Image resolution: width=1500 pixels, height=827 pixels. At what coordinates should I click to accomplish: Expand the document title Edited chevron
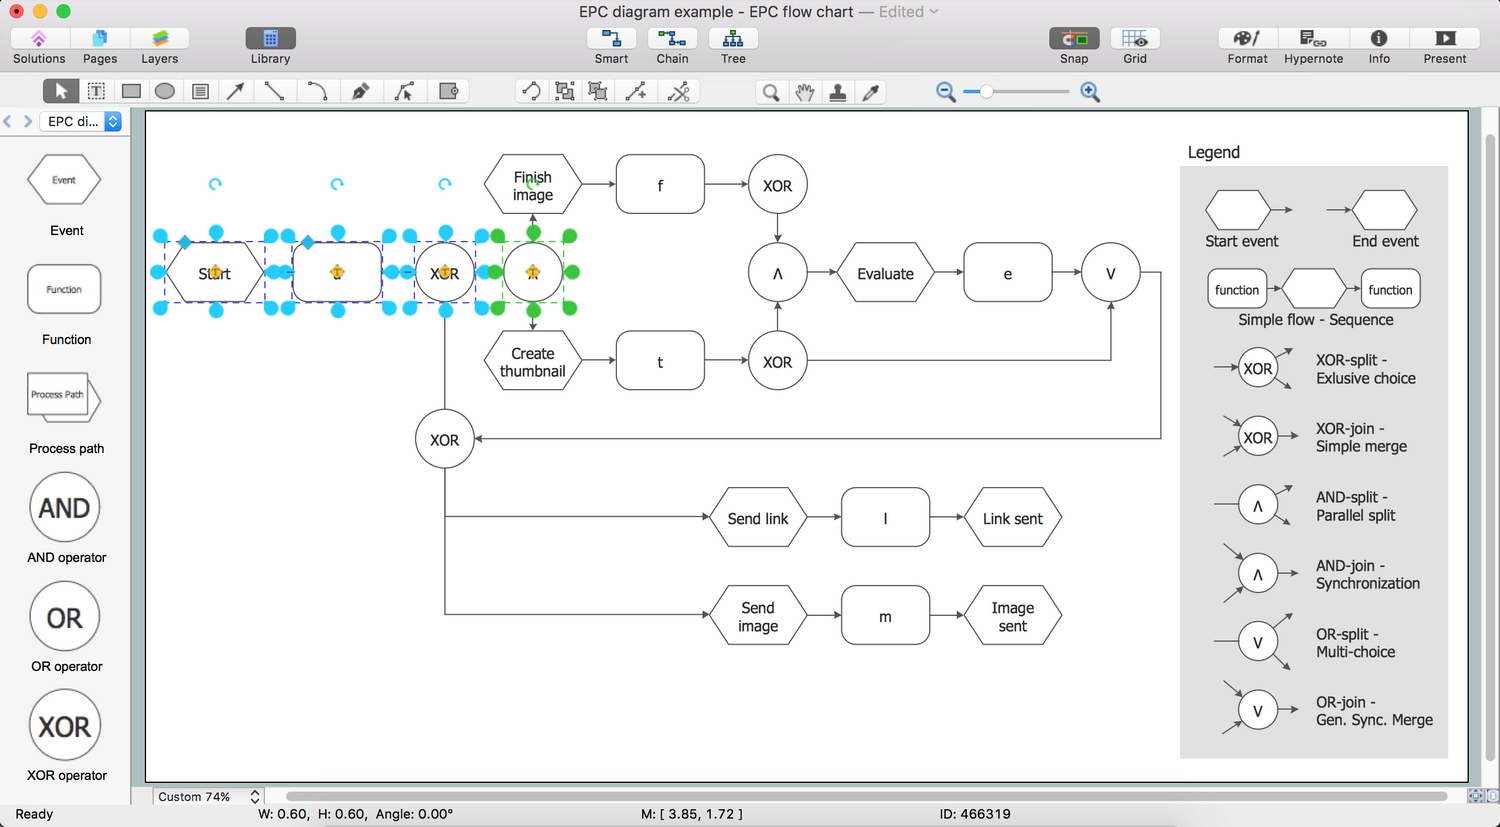pyautogui.click(x=934, y=12)
